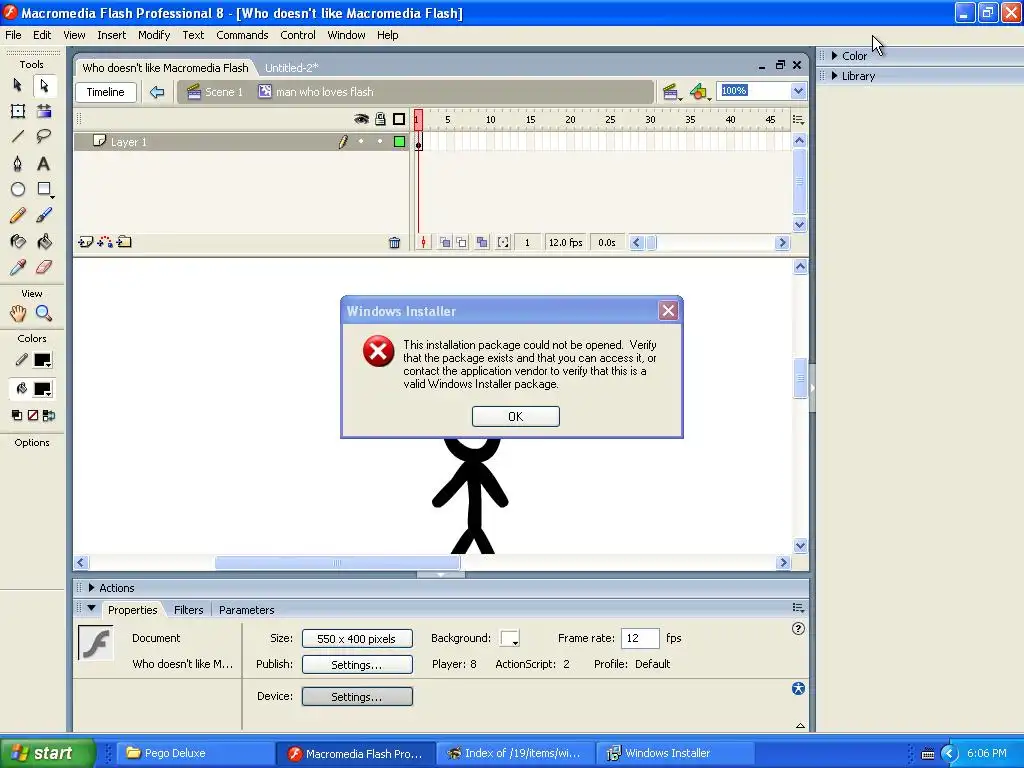1024x768 pixels.
Task: Expand the Library panel
Action: [x=835, y=76]
